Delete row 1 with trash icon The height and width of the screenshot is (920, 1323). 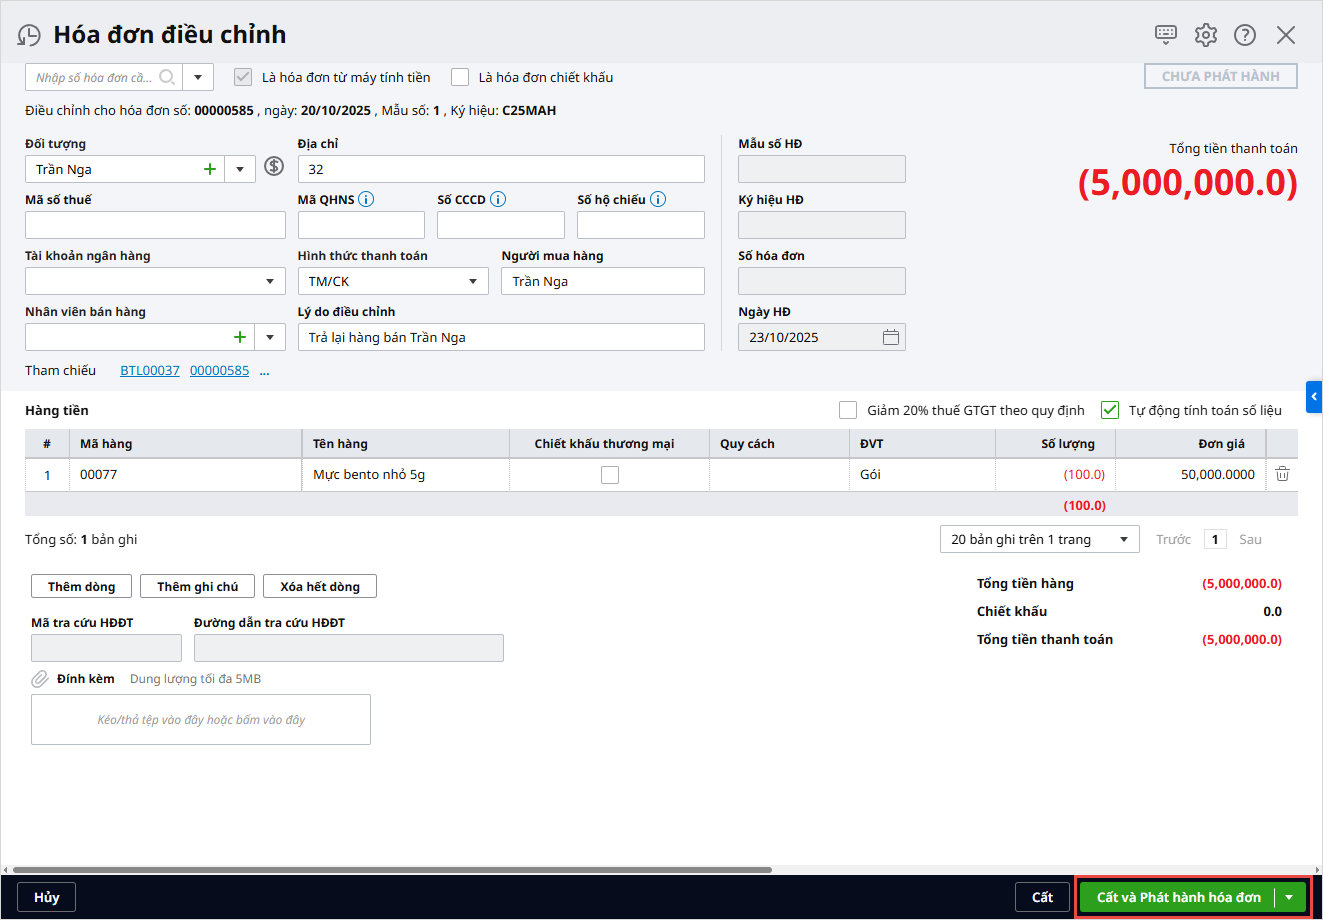1282,474
